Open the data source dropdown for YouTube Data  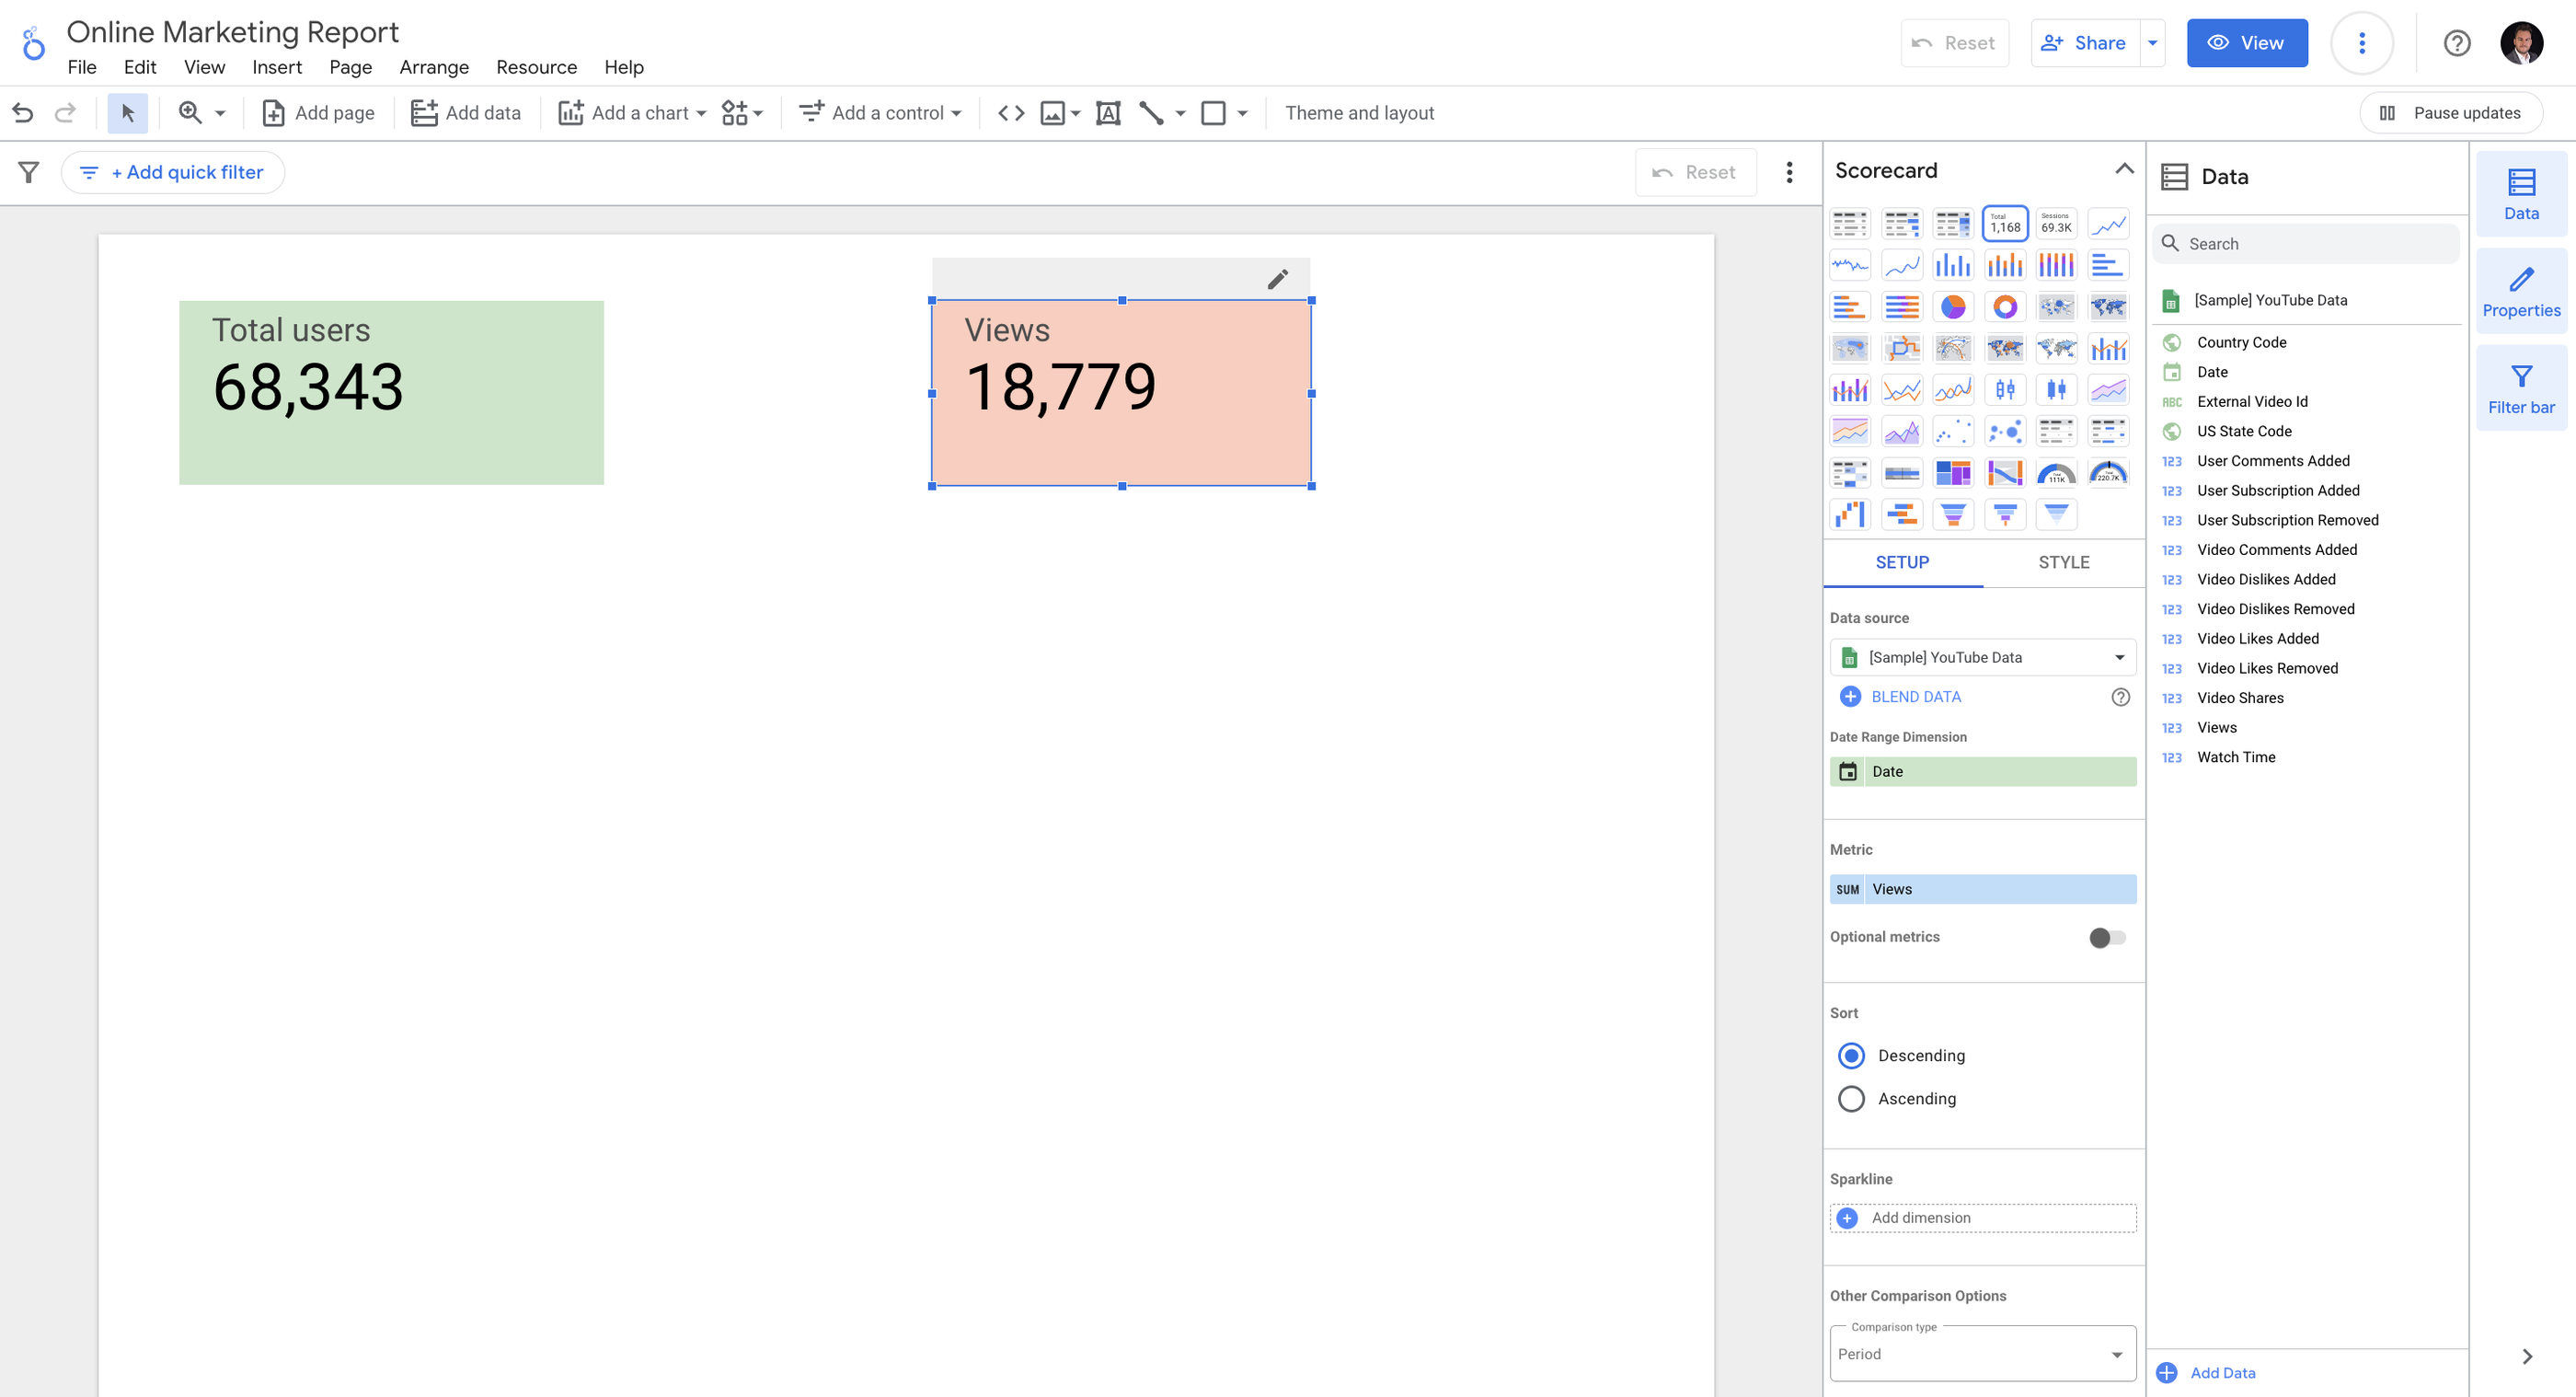click(x=1983, y=657)
